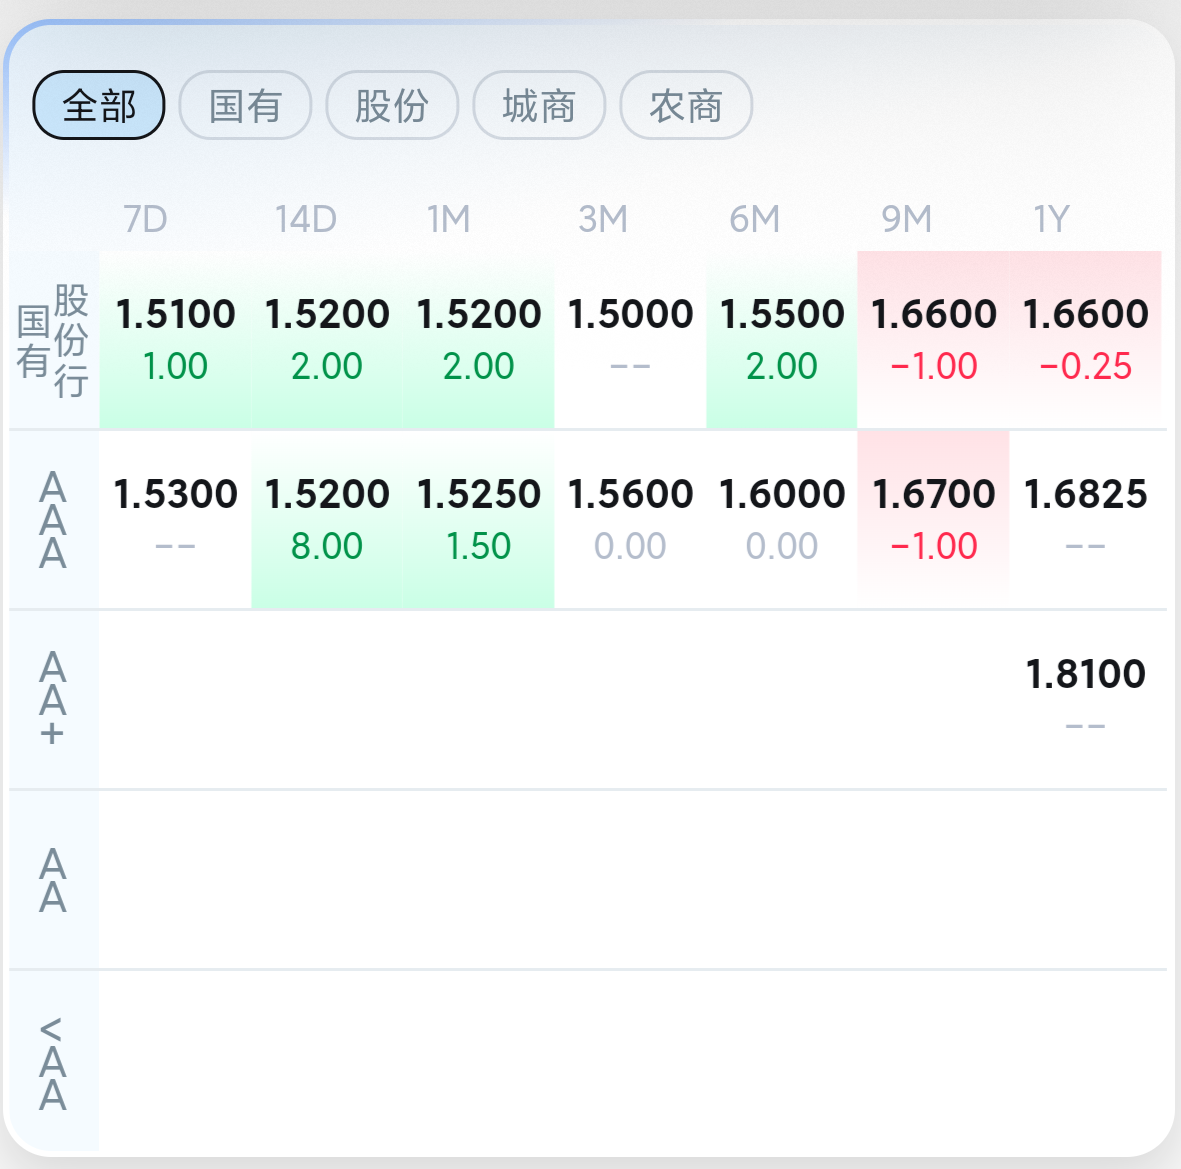This screenshot has width=1181, height=1169.
Task: Open the AAA 14D cell with 8.00
Action: [327, 520]
